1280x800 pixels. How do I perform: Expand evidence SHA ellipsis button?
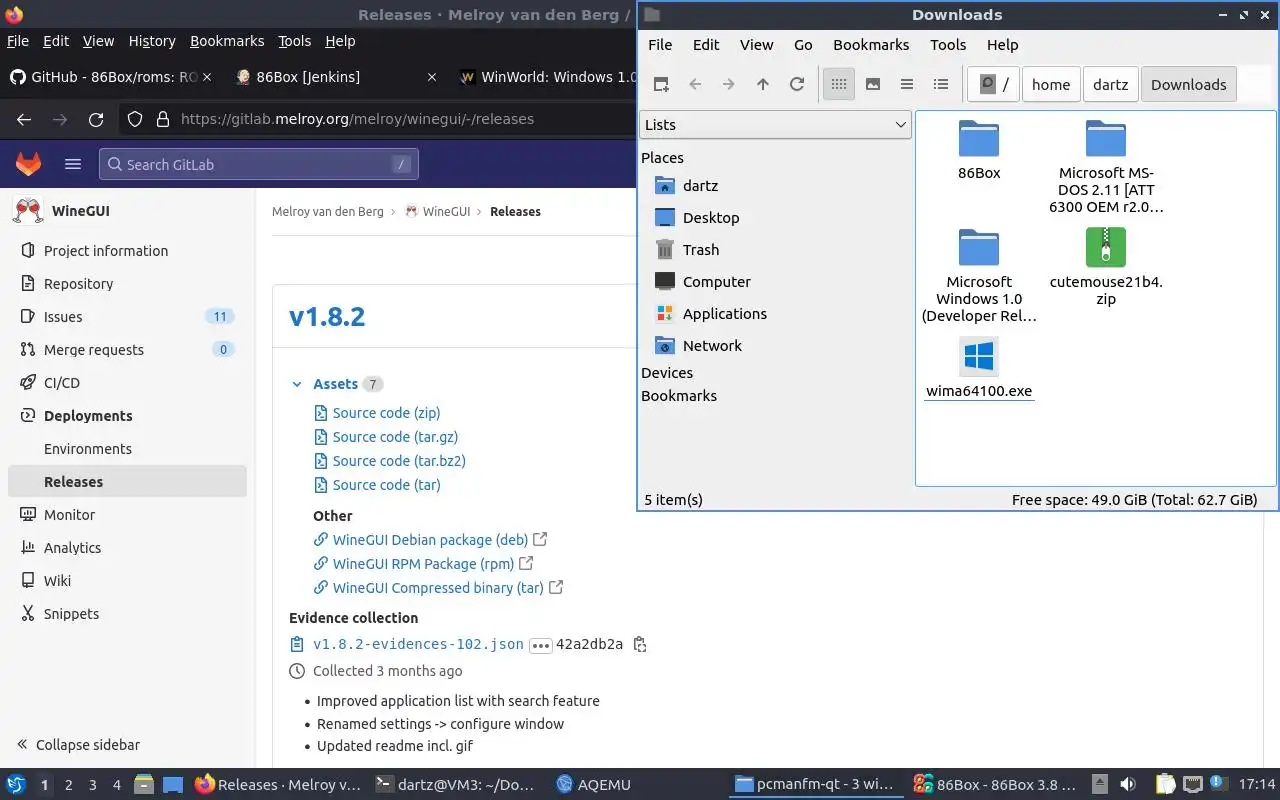point(541,646)
